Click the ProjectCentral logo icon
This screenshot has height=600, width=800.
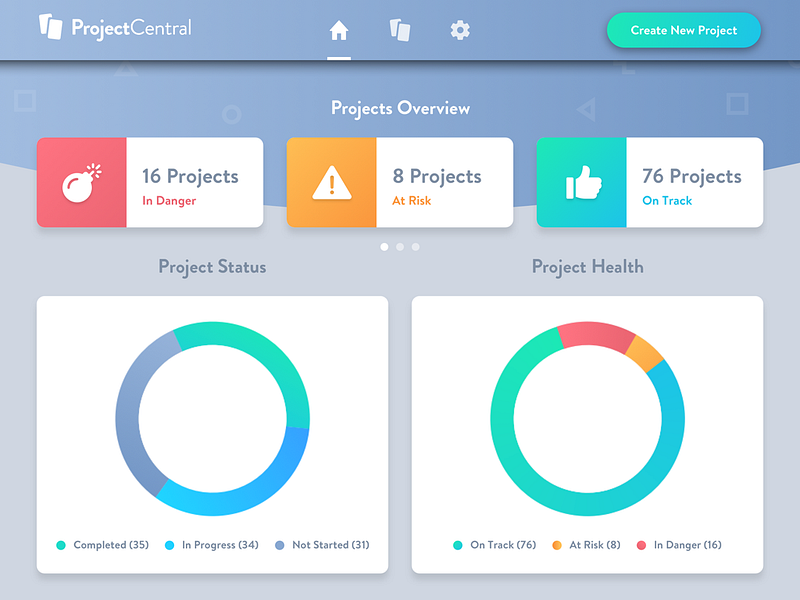51,27
